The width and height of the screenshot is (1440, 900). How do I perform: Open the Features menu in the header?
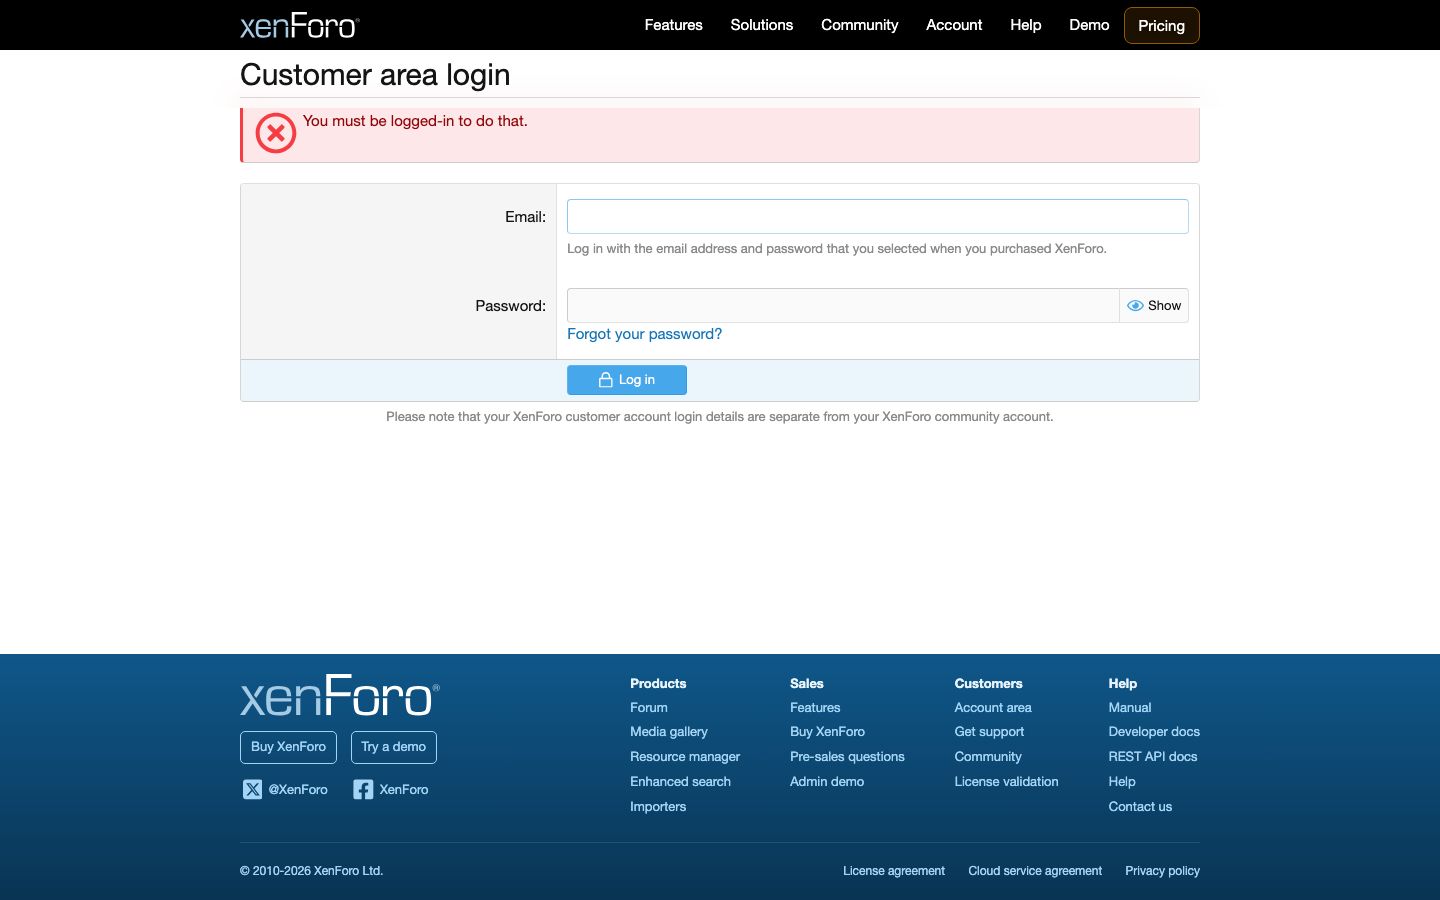tap(673, 25)
